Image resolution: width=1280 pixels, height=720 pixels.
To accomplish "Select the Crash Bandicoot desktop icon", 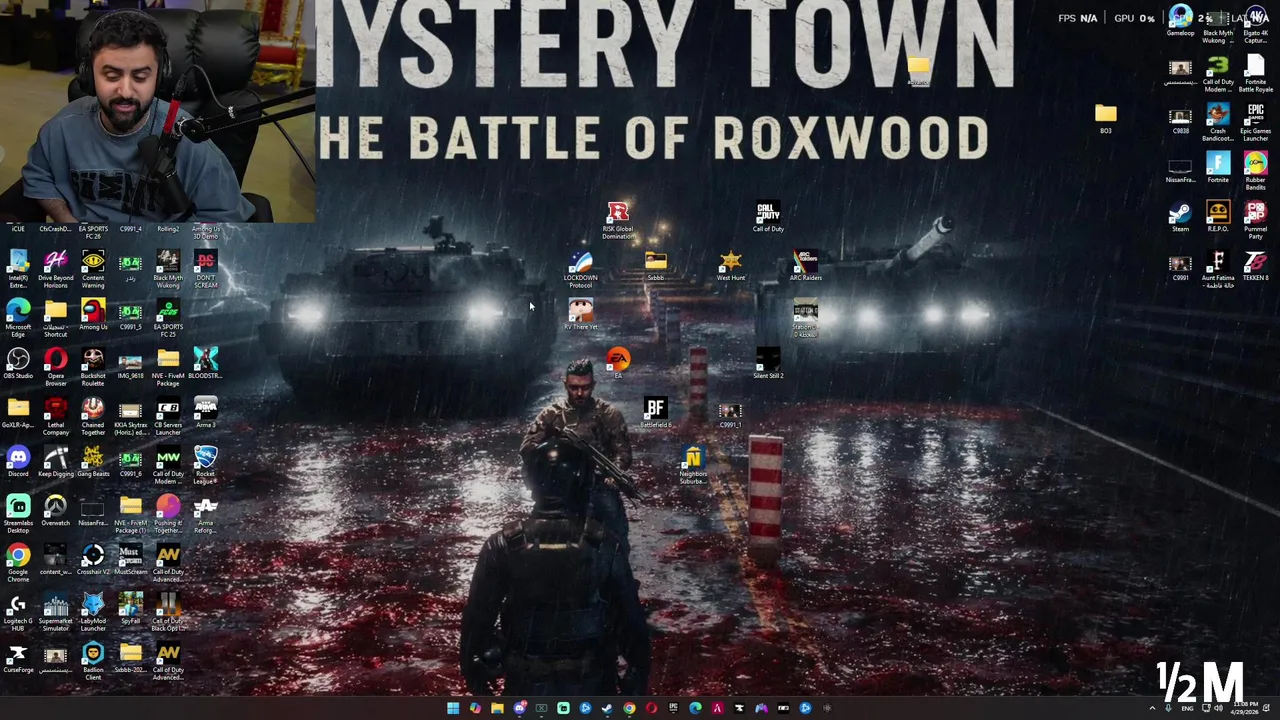I will [x=1217, y=123].
